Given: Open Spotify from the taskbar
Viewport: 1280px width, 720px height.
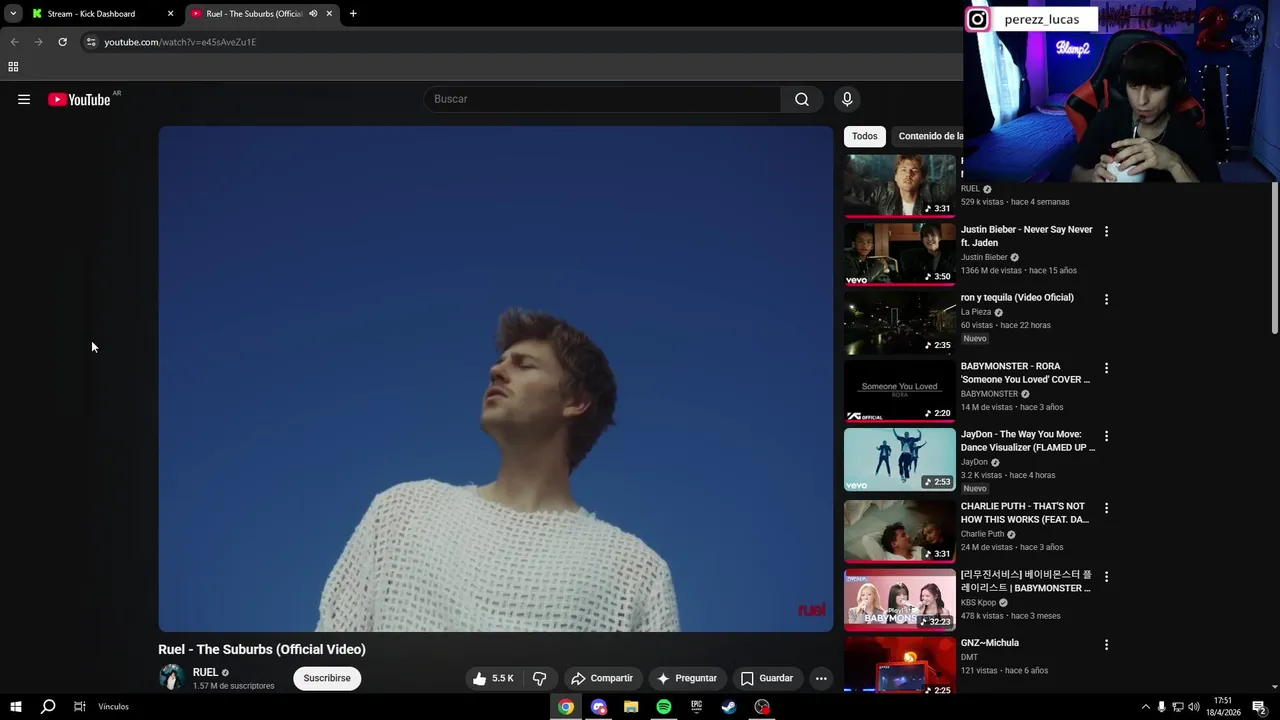Looking at the screenshot, I should coord(664,707).
